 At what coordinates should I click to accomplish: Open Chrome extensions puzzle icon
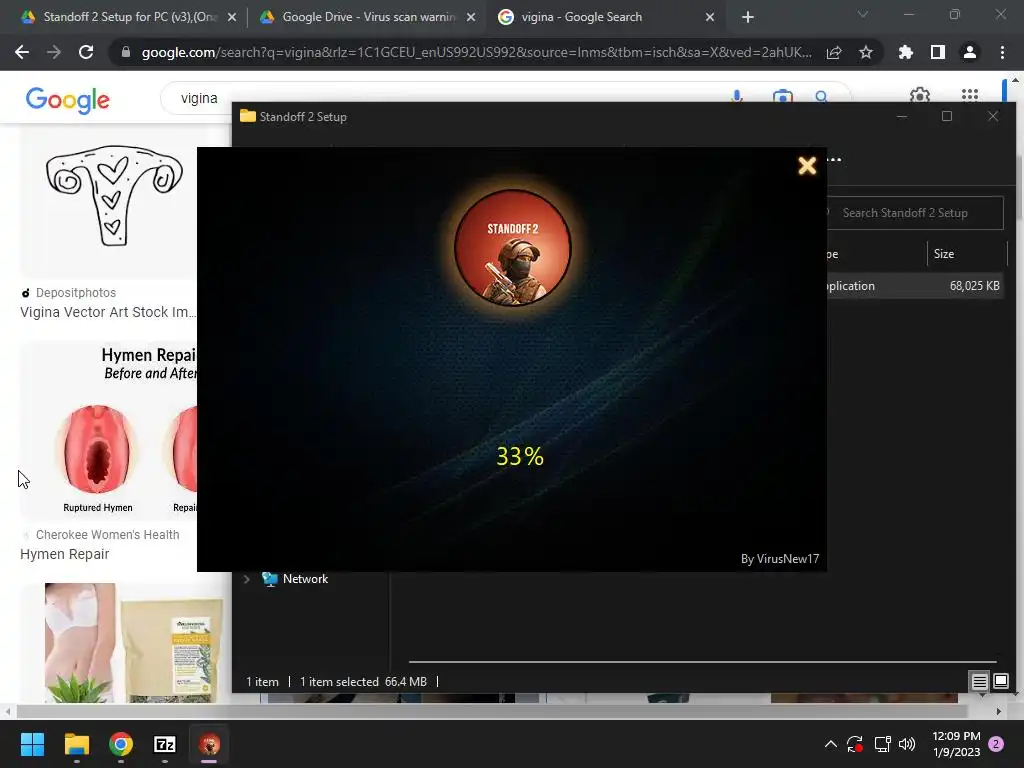[x=906, y=52]
